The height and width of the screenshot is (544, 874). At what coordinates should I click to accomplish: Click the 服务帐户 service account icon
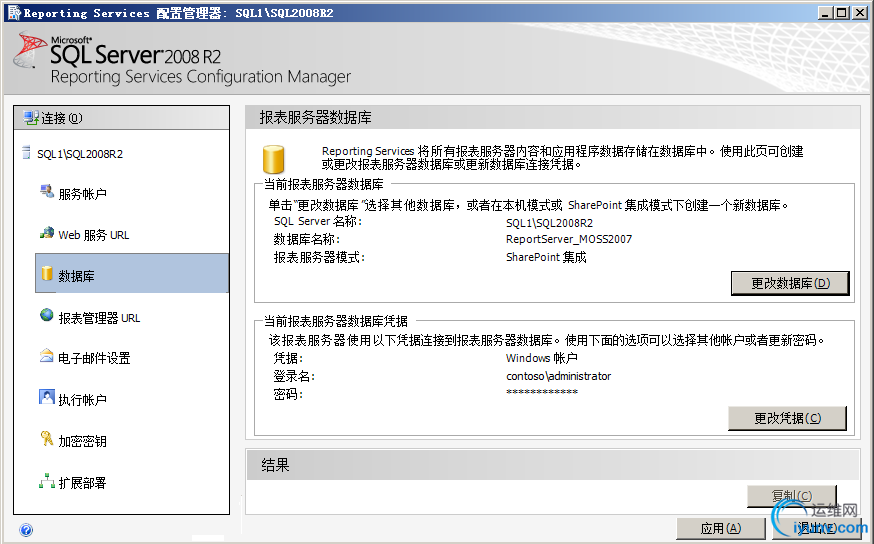click(47, 191)
